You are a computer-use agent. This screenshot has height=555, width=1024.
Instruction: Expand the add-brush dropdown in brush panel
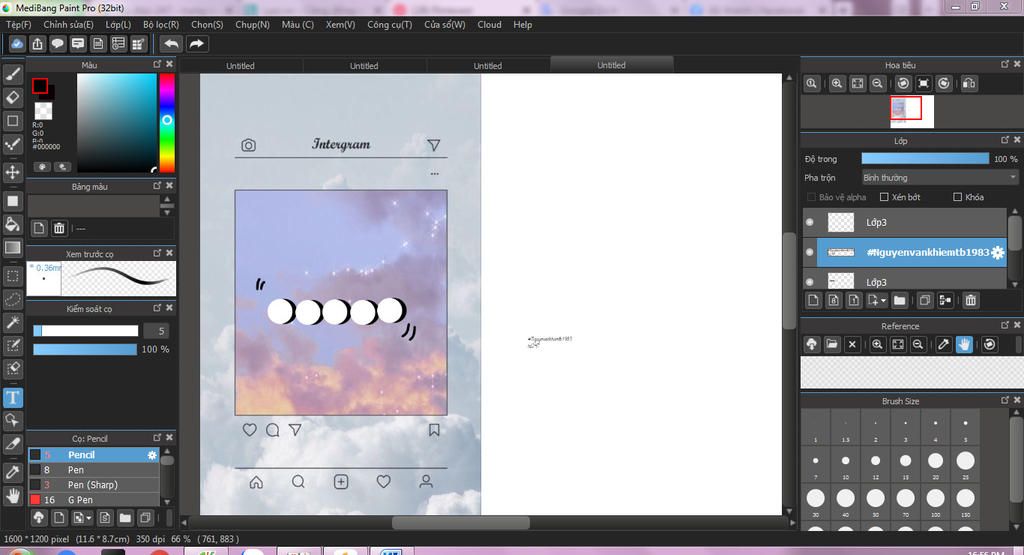click(x=89, y=518)
